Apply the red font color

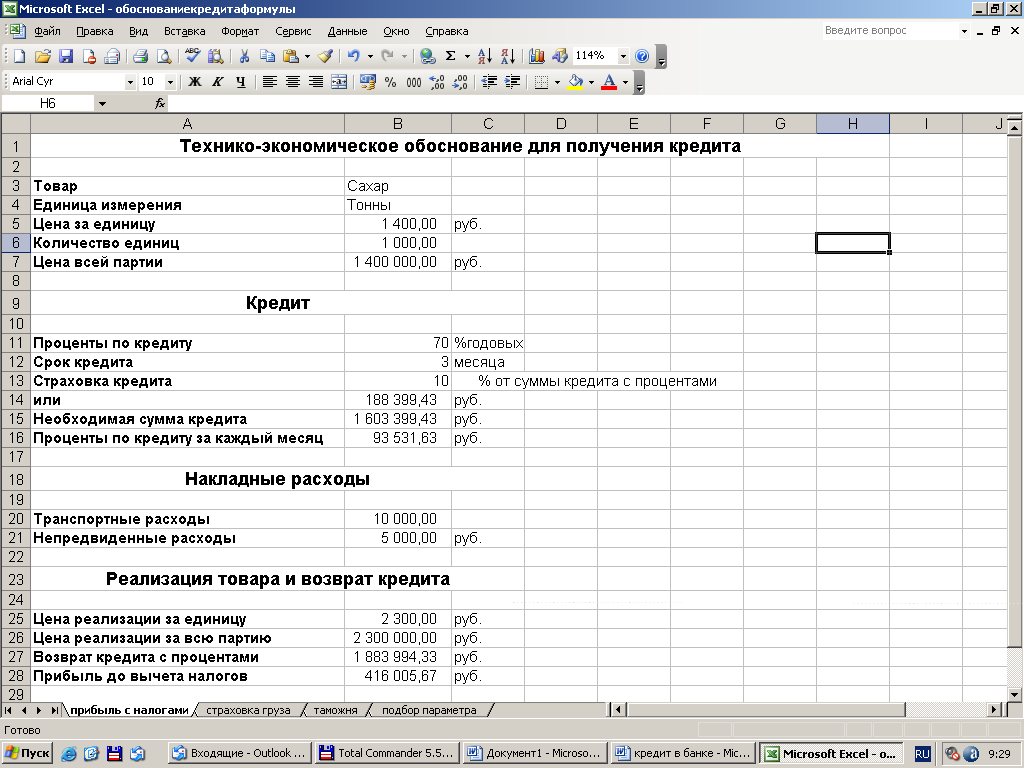click(x=609, y=82)
